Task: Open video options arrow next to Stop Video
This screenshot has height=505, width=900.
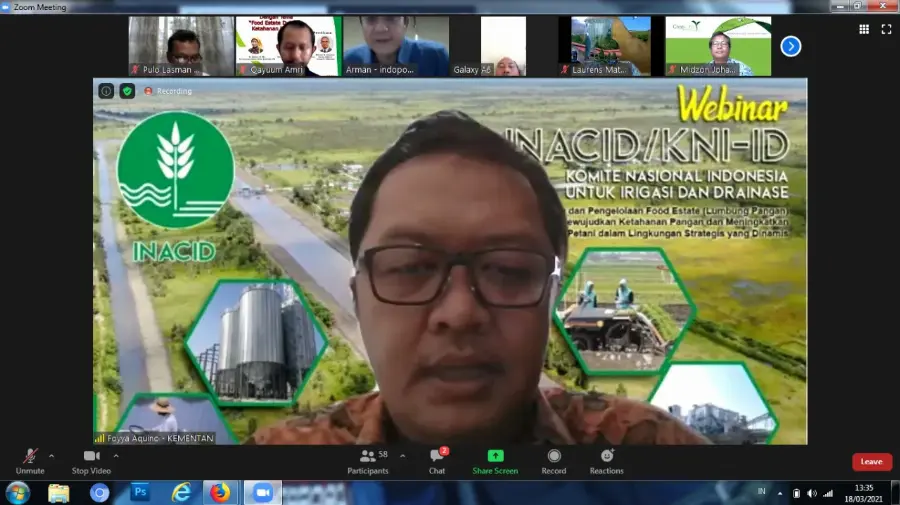Action: [116, 456]
